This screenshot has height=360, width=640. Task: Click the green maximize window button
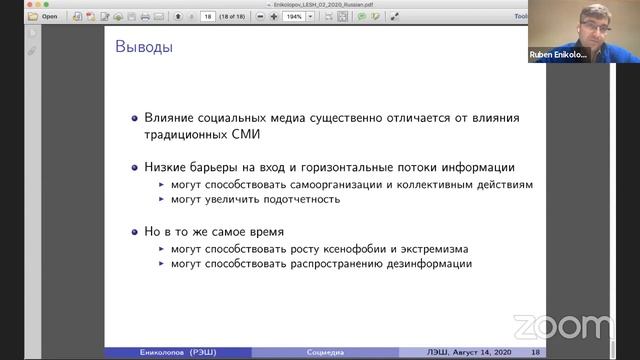pos(46,4)
